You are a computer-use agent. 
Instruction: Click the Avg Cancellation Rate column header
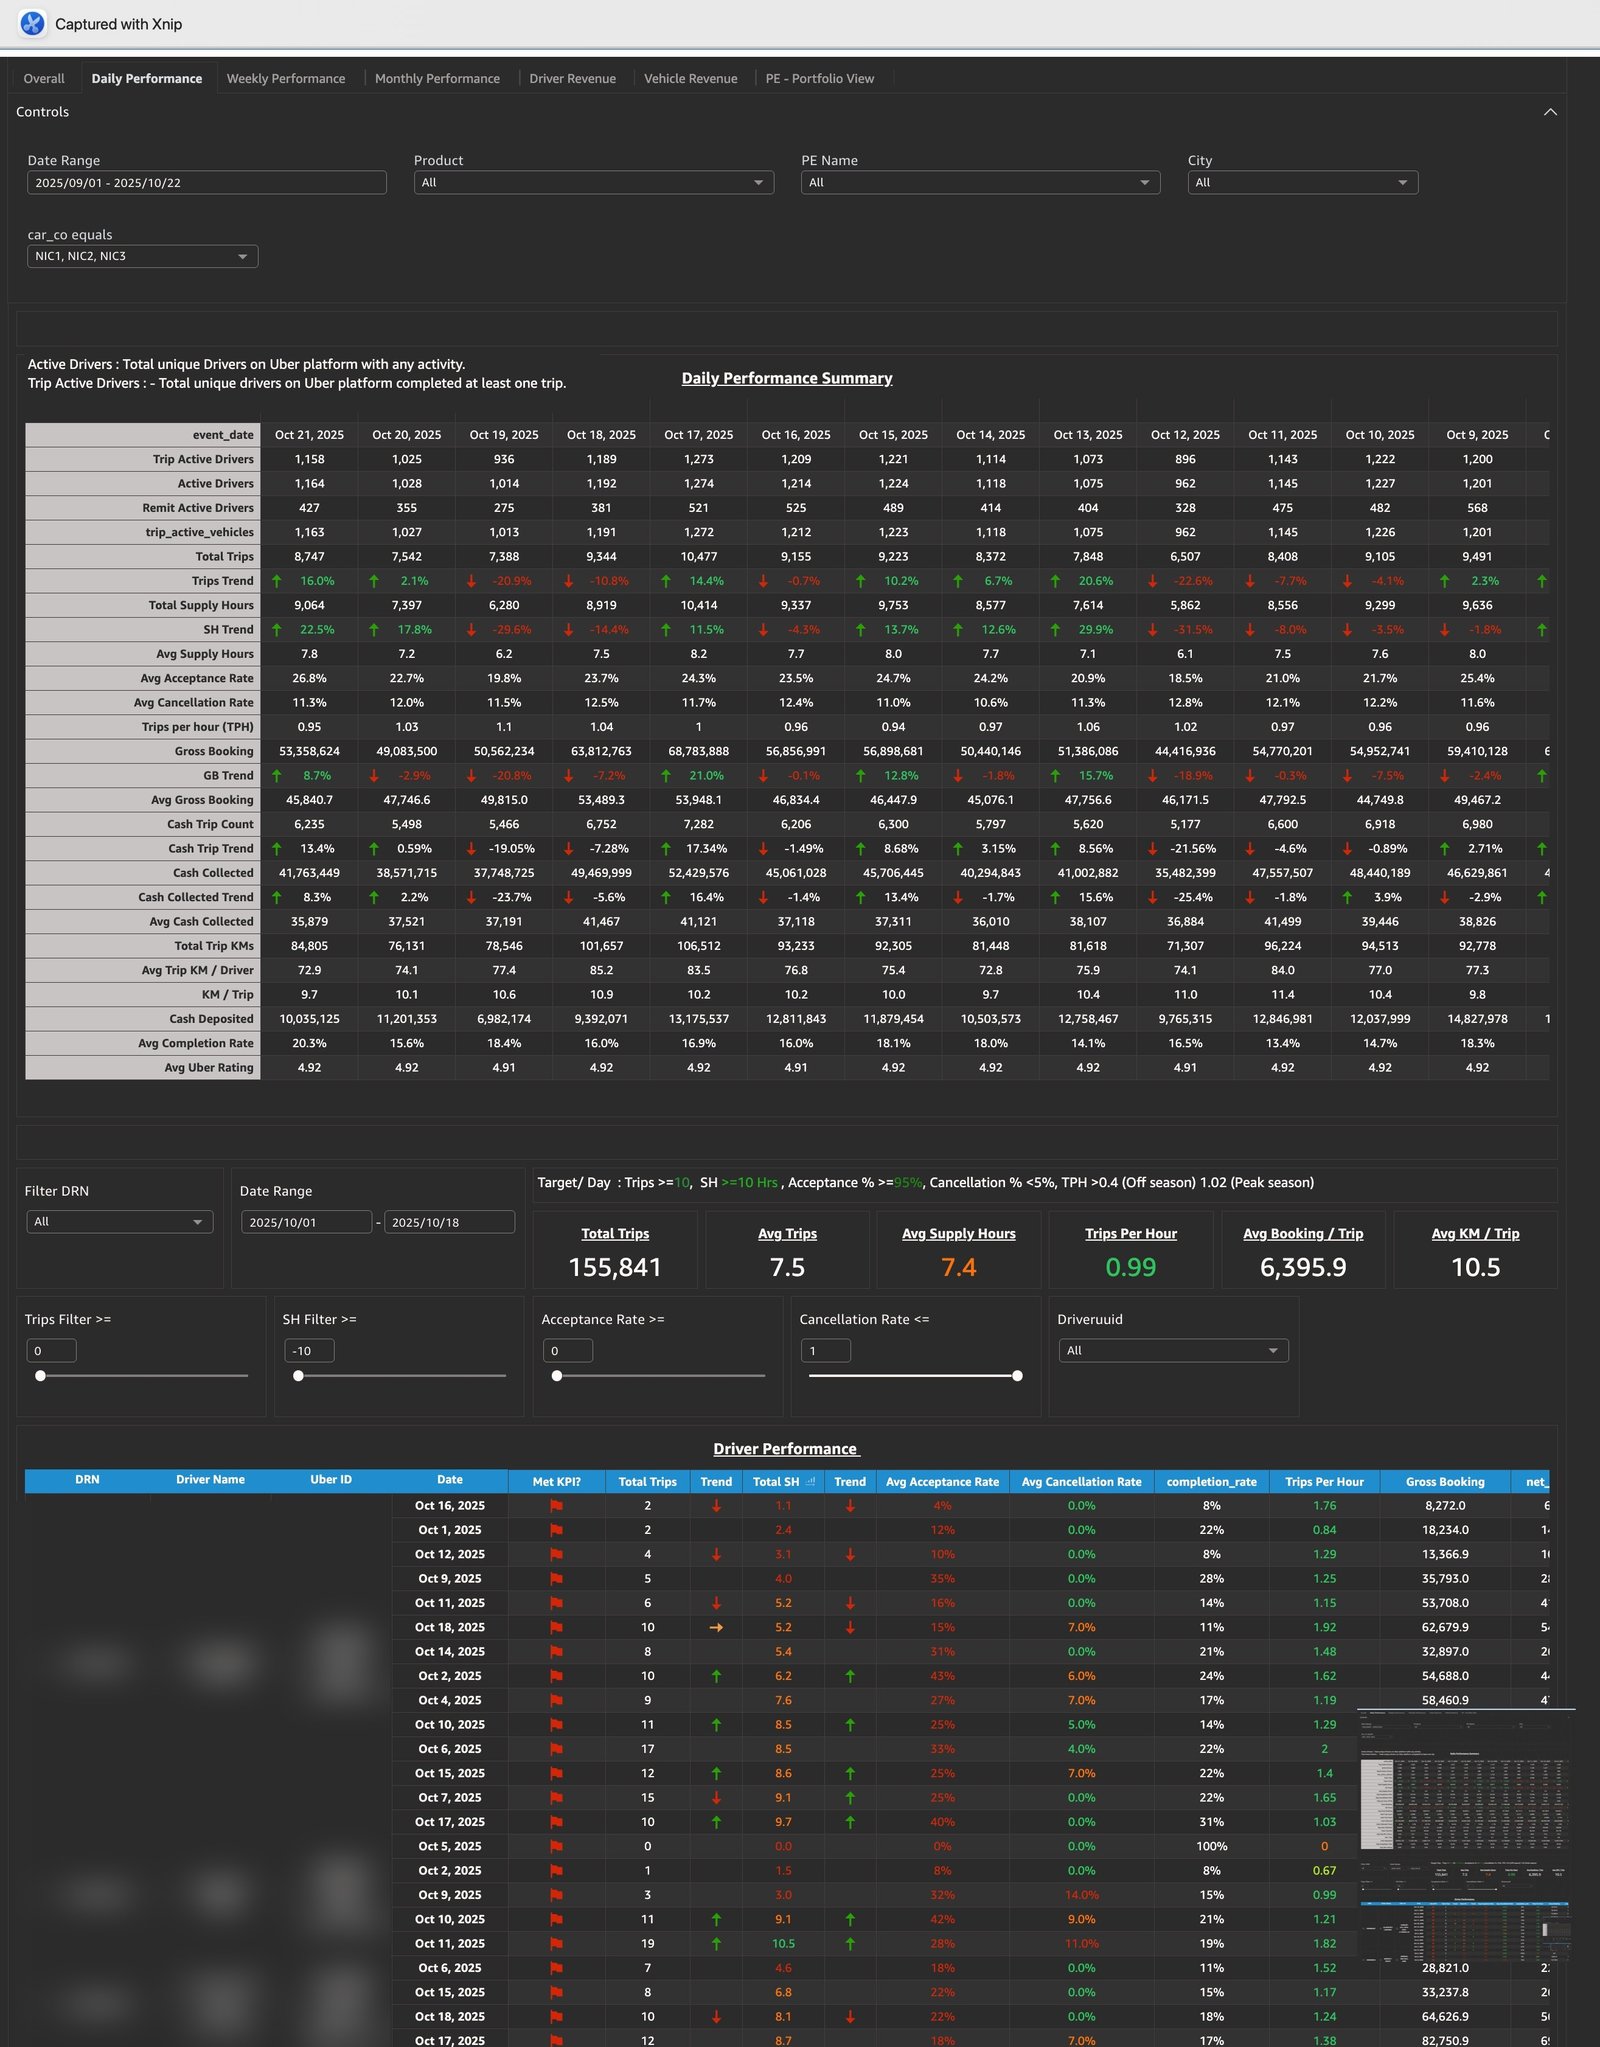[1081, 1482]
